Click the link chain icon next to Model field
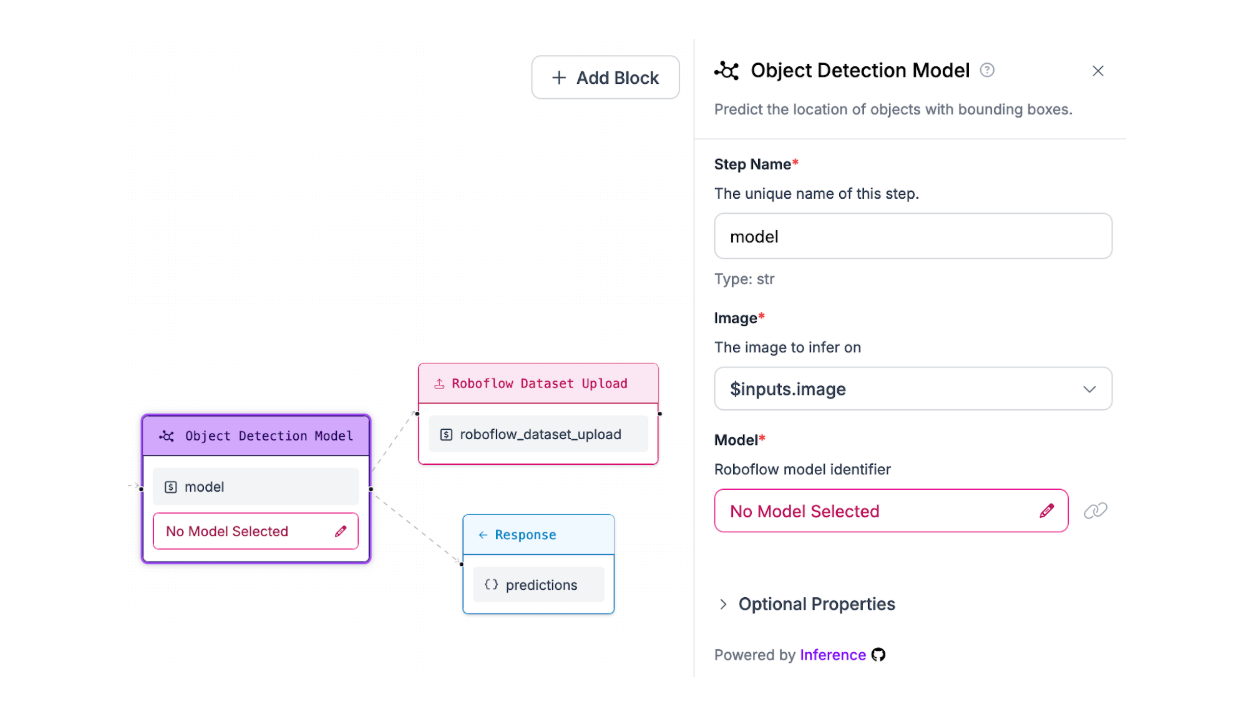Viewport: 1260px width, 708px height. point(1095,511)
